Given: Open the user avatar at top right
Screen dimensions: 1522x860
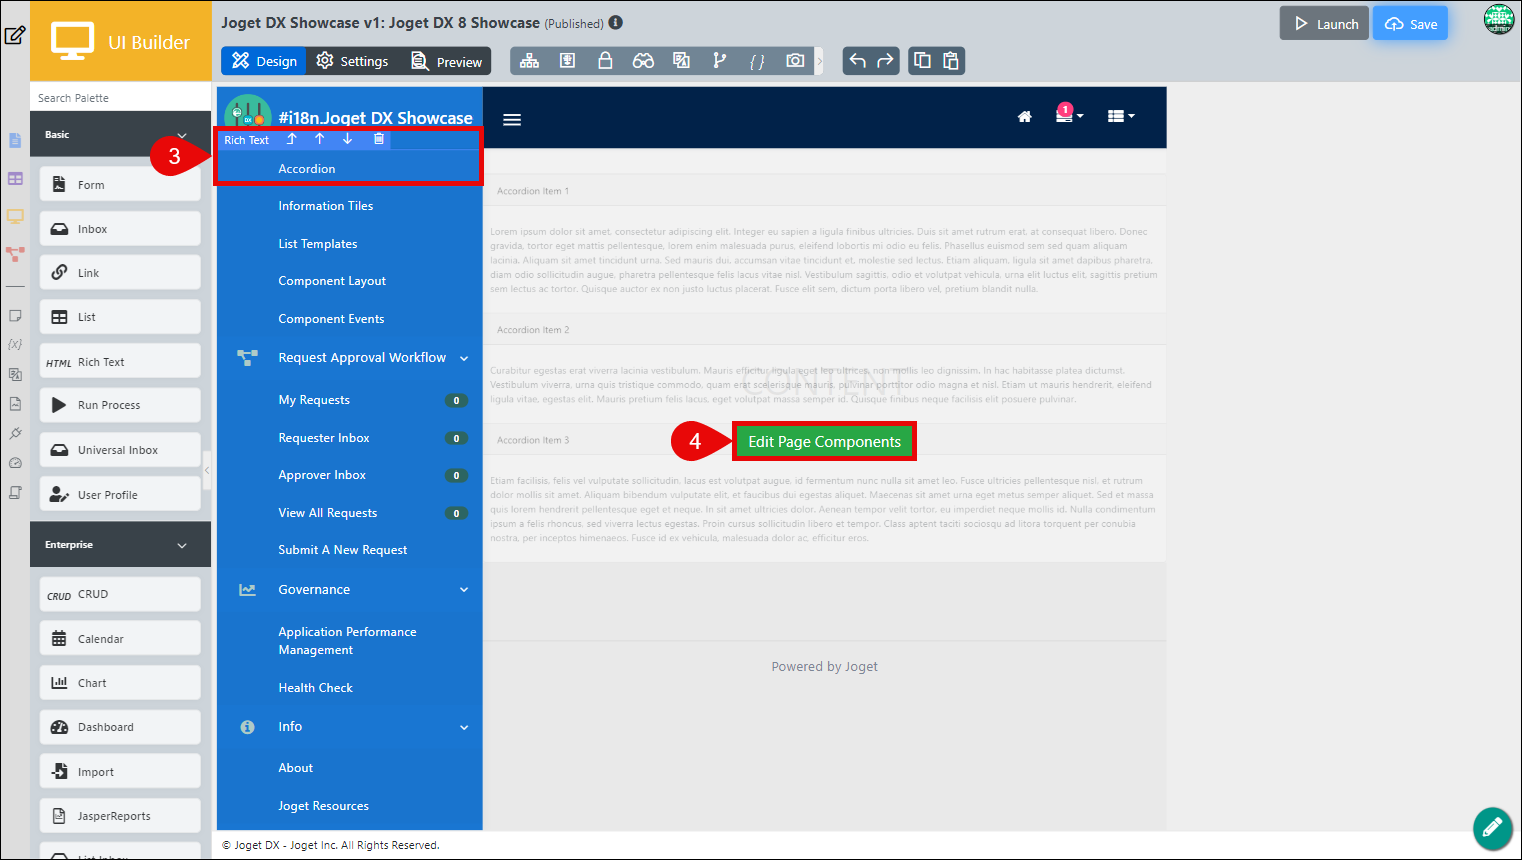Looking at the screenshot, I should coord(1499,19).
